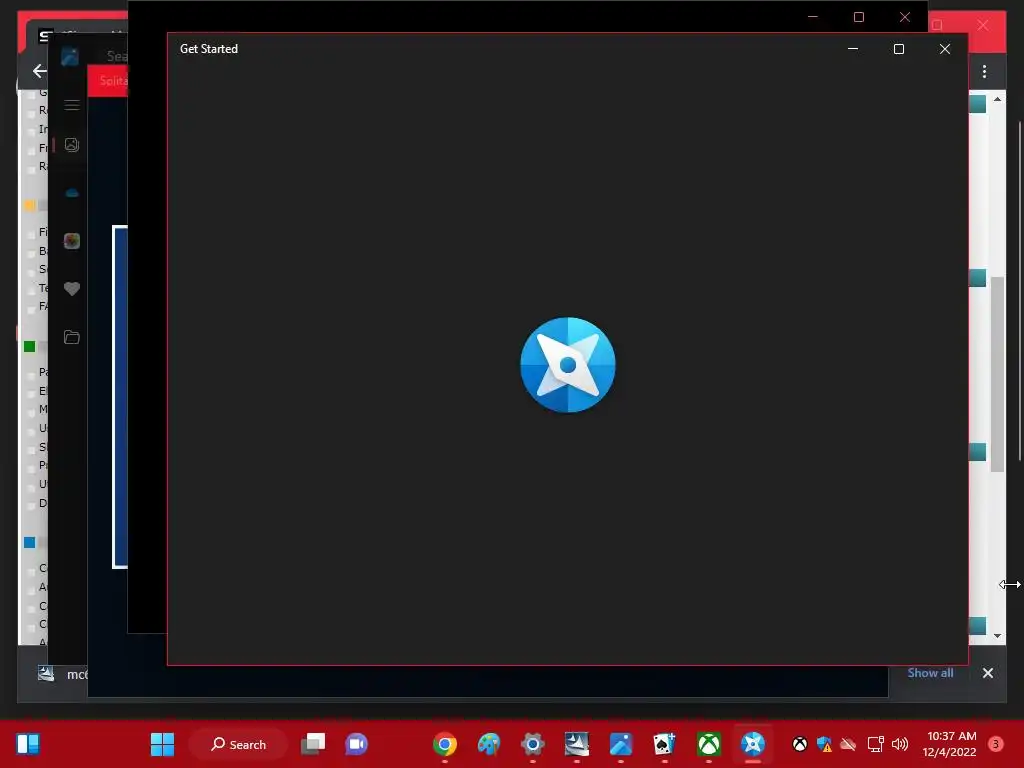Close the Get Started window

pos(944,49)
